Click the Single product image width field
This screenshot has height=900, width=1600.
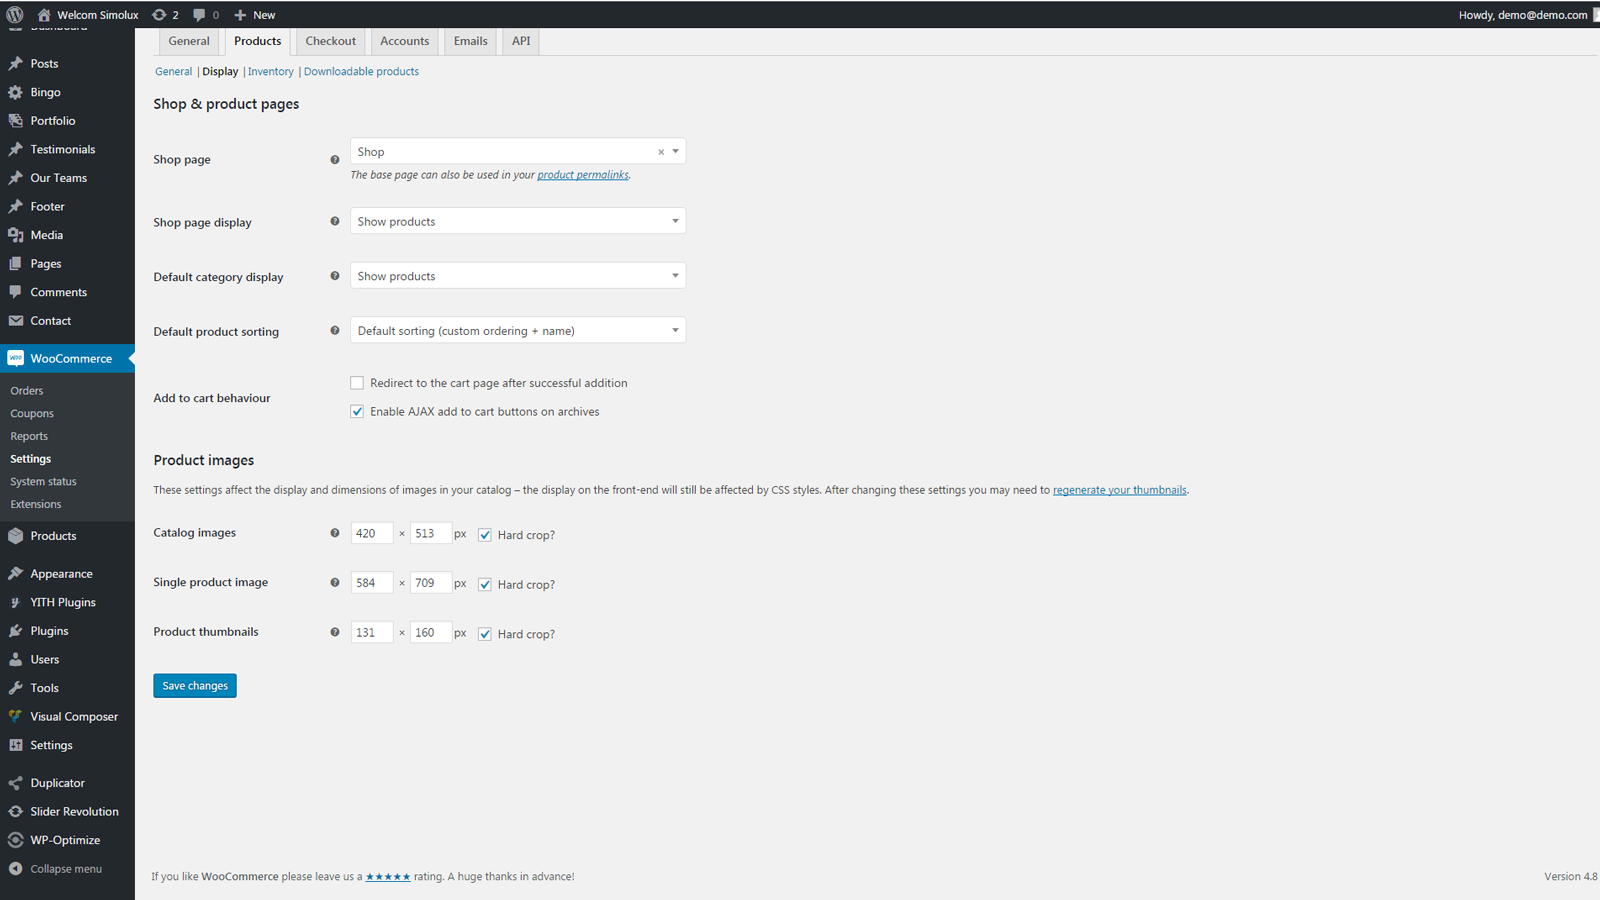[x=371, y=582]
